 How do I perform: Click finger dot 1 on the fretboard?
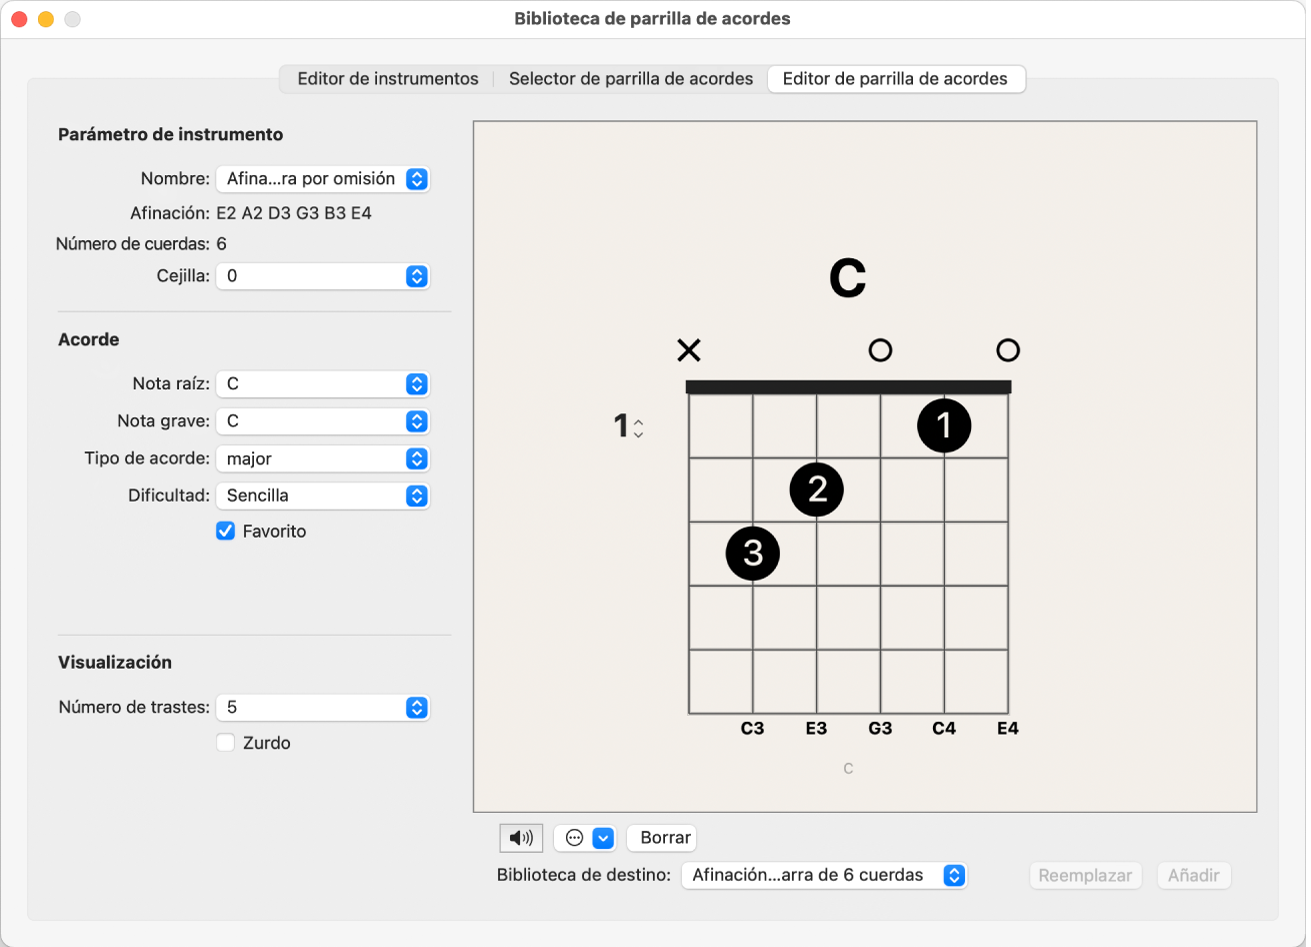pyautogui.click(x=944, y=426)
